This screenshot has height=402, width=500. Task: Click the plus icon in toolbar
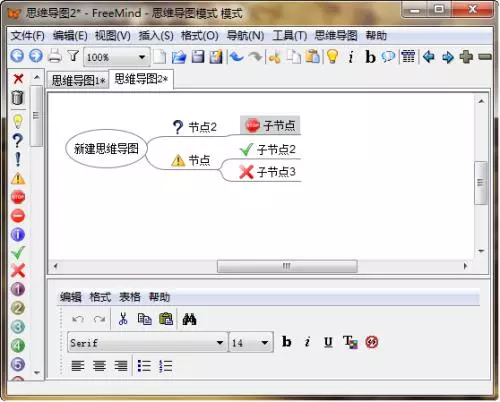[x=466, y=57]
